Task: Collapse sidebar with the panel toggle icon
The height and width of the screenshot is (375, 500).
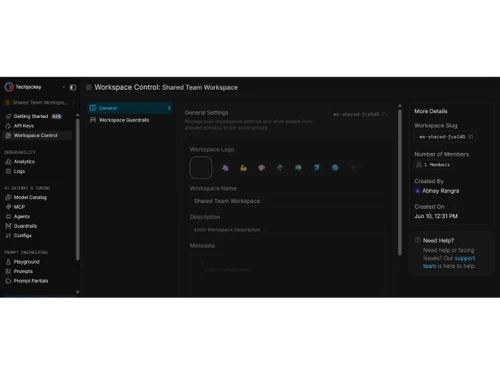Action: (x=73, y=87)
